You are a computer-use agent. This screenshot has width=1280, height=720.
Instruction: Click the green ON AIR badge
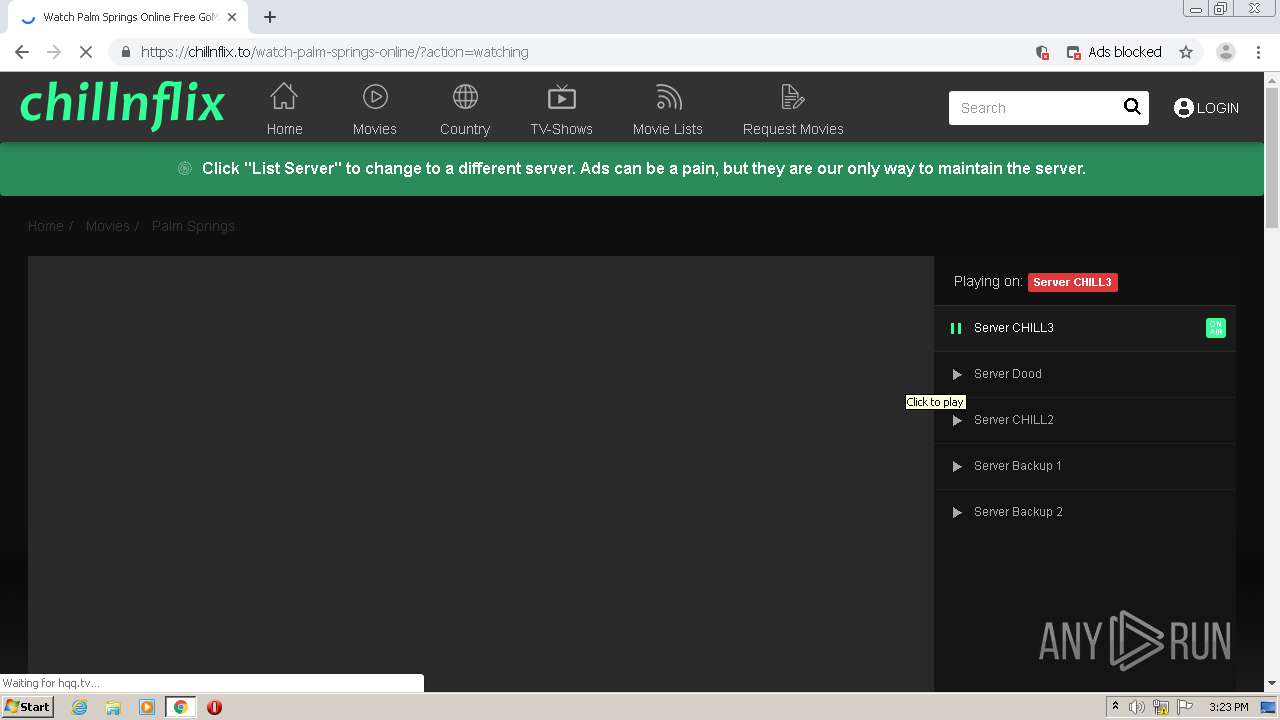pos(1216,328)
